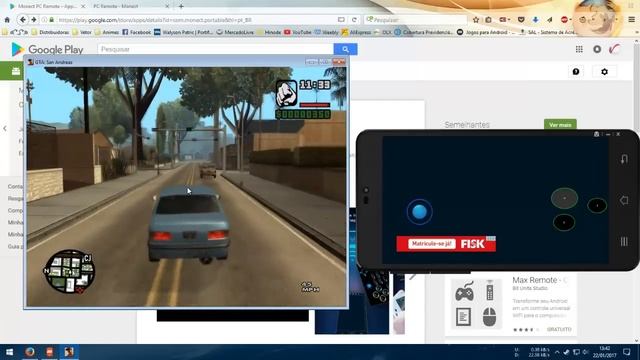This screenshot has height=360, width=640.
Task: Open MercadoLivre bookmark
Action: [x=235, y=32]
